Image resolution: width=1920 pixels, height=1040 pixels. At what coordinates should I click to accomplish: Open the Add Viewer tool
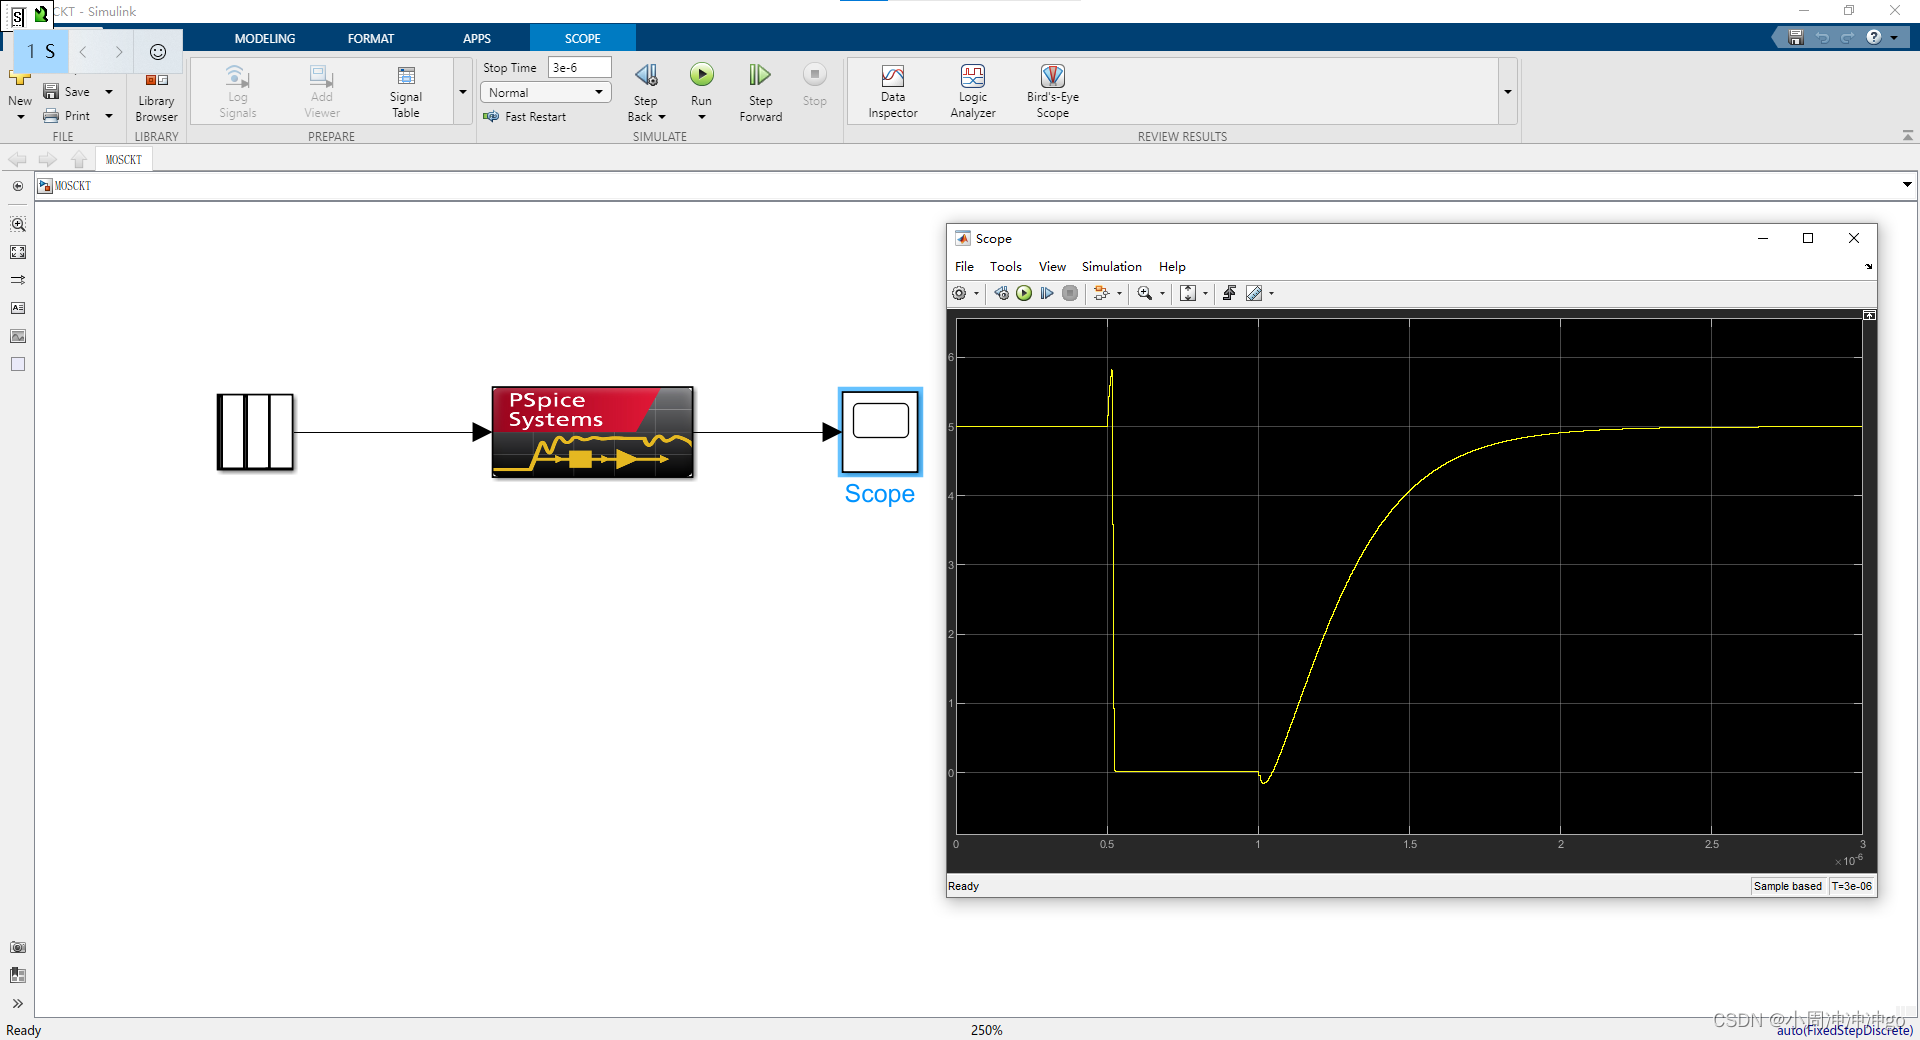320,90
